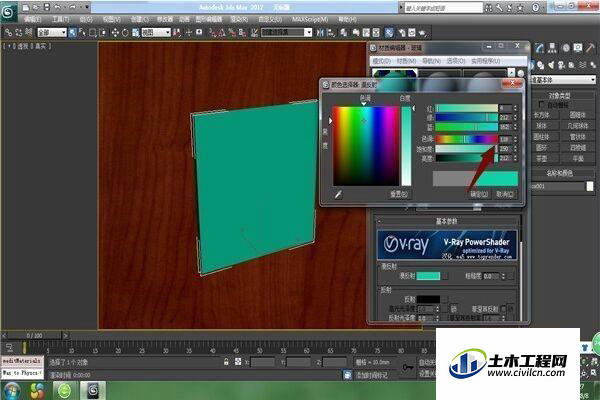Open the 编辑(E) menu
Viewport: 600px width, 400px height.
pos(33,19)
